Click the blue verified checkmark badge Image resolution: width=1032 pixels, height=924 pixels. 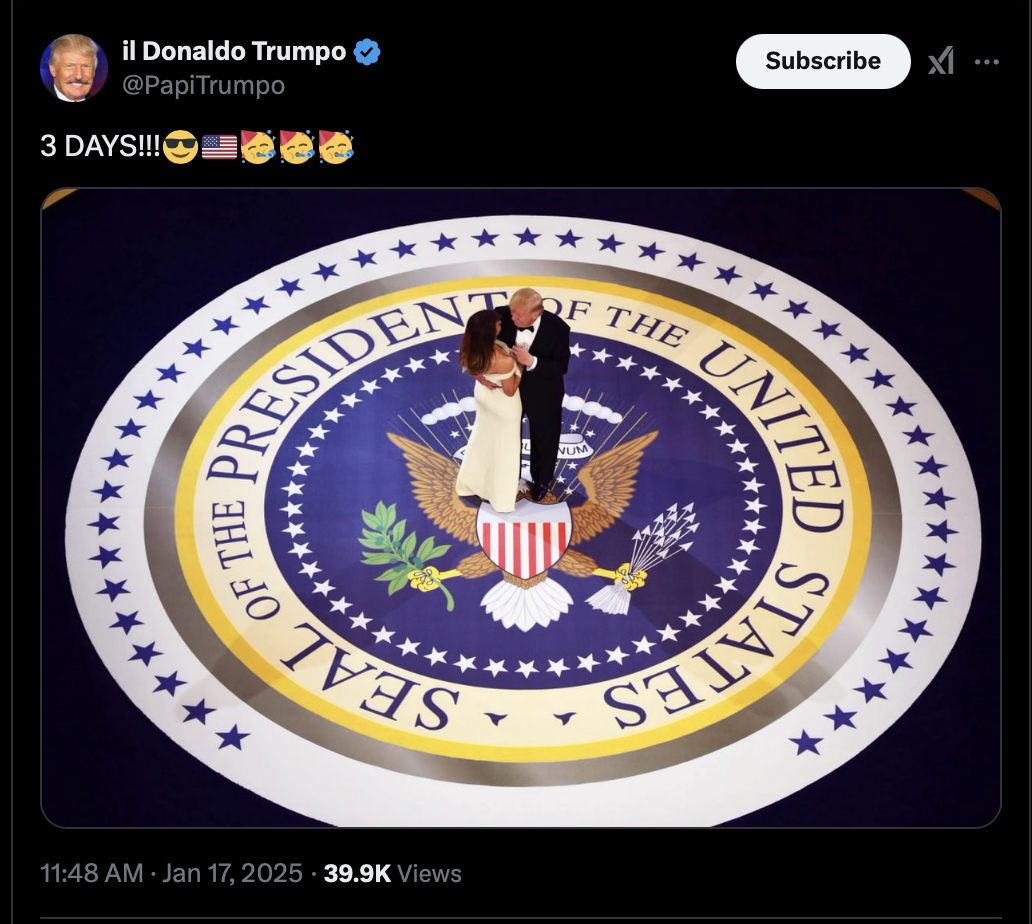pos(367,51)
